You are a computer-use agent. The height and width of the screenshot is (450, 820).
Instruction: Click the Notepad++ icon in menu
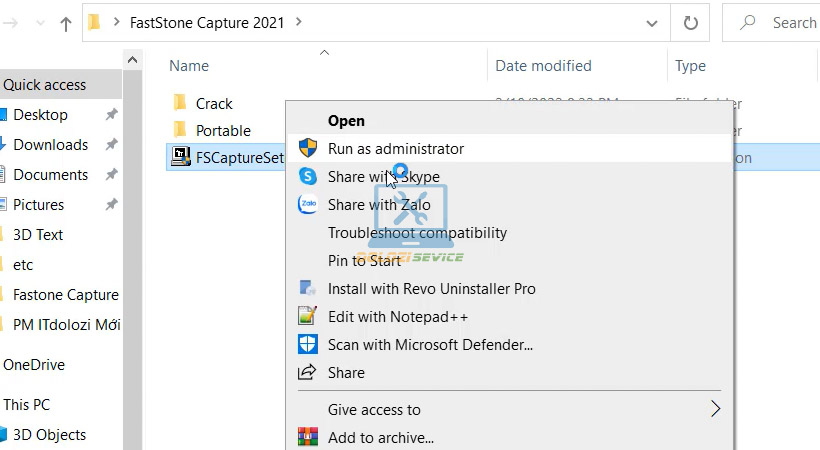pyautogui.click(x=308, y=317)
